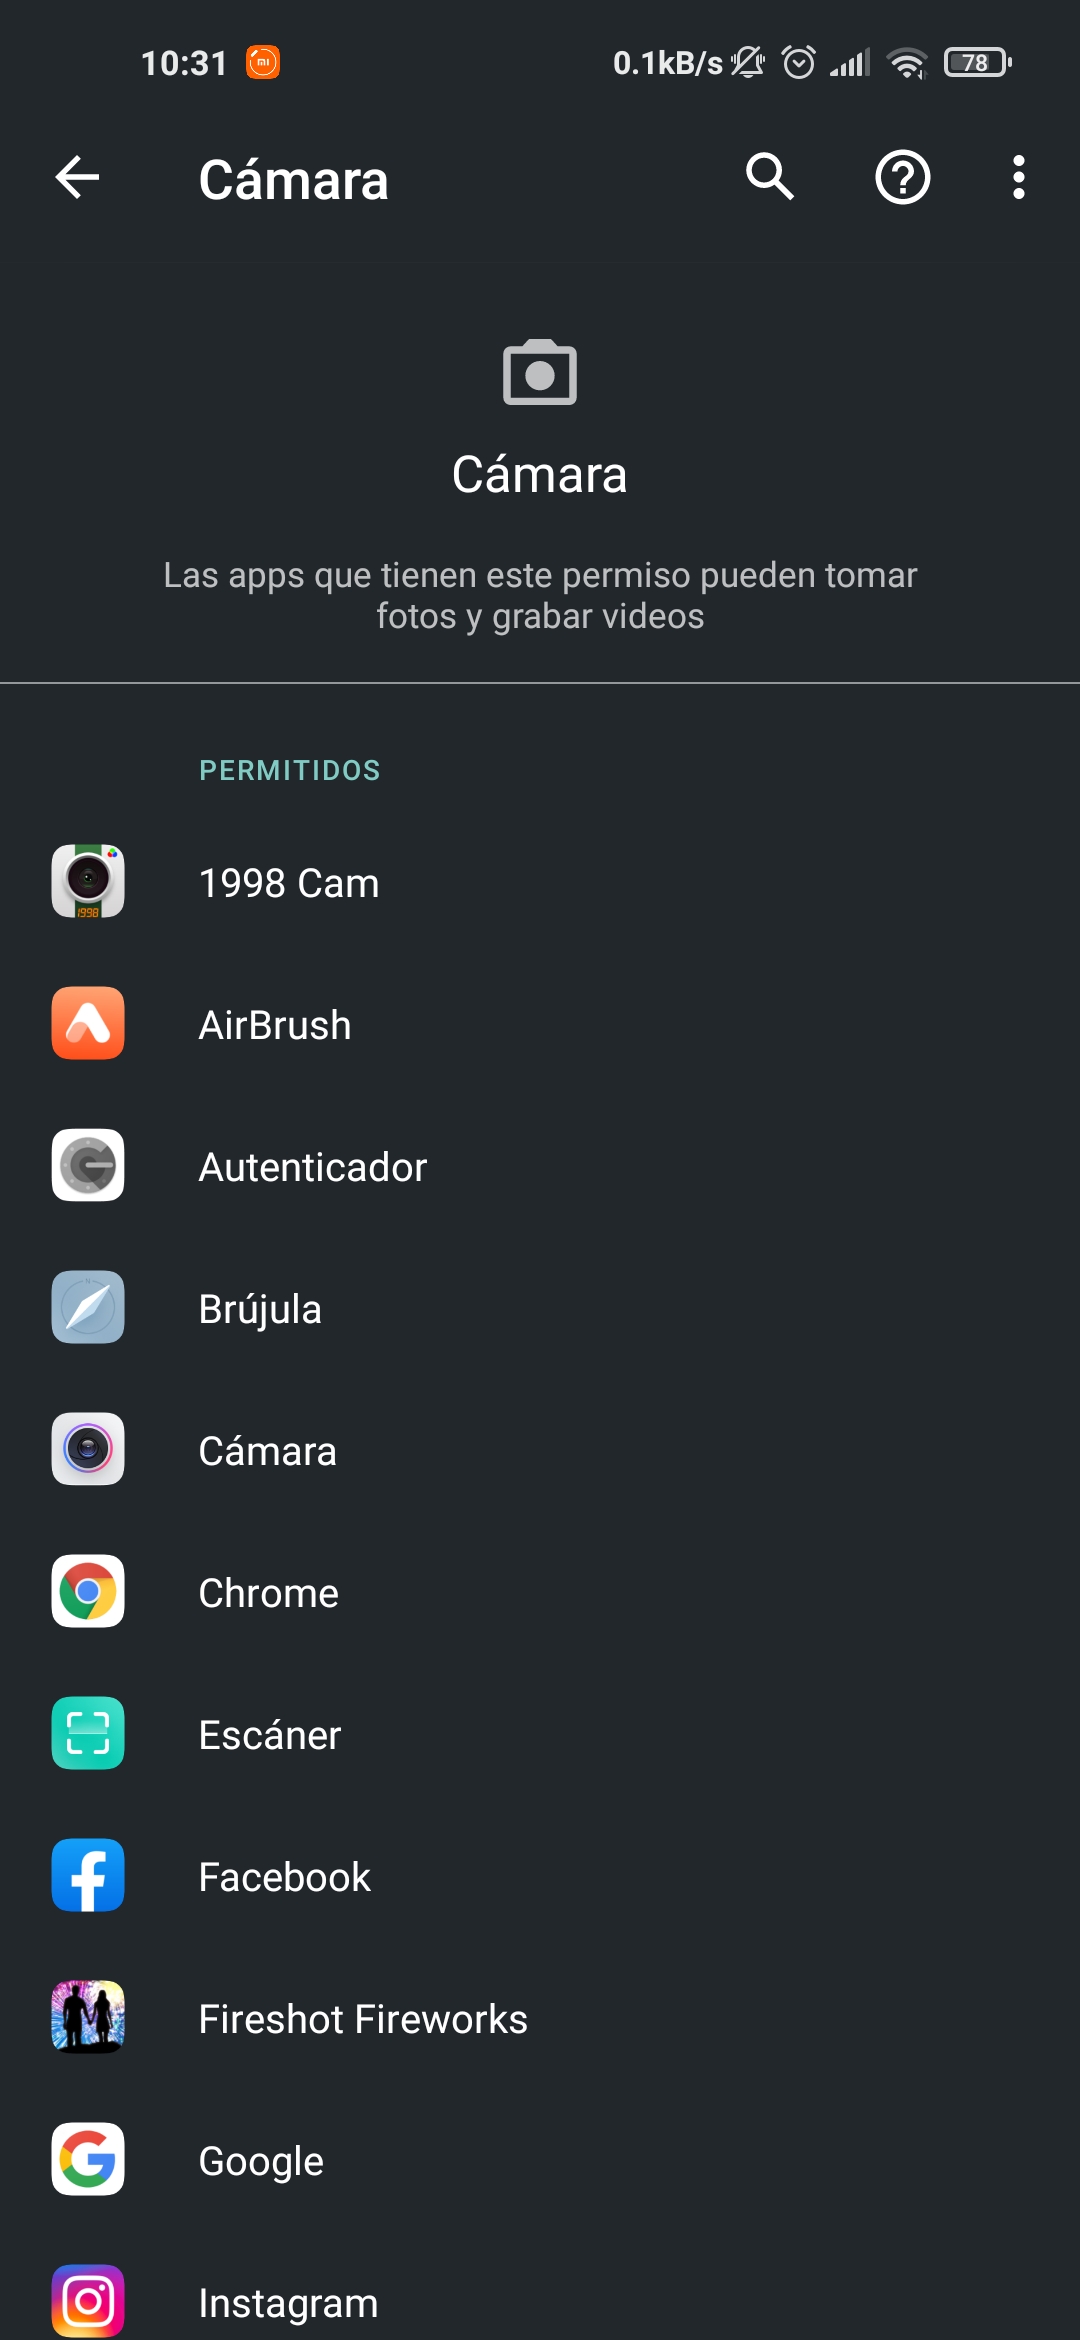This screenshot has height=2340, width=1080.
Task: Tap the Facebook app icon
Action: (x=88, y=1875)
